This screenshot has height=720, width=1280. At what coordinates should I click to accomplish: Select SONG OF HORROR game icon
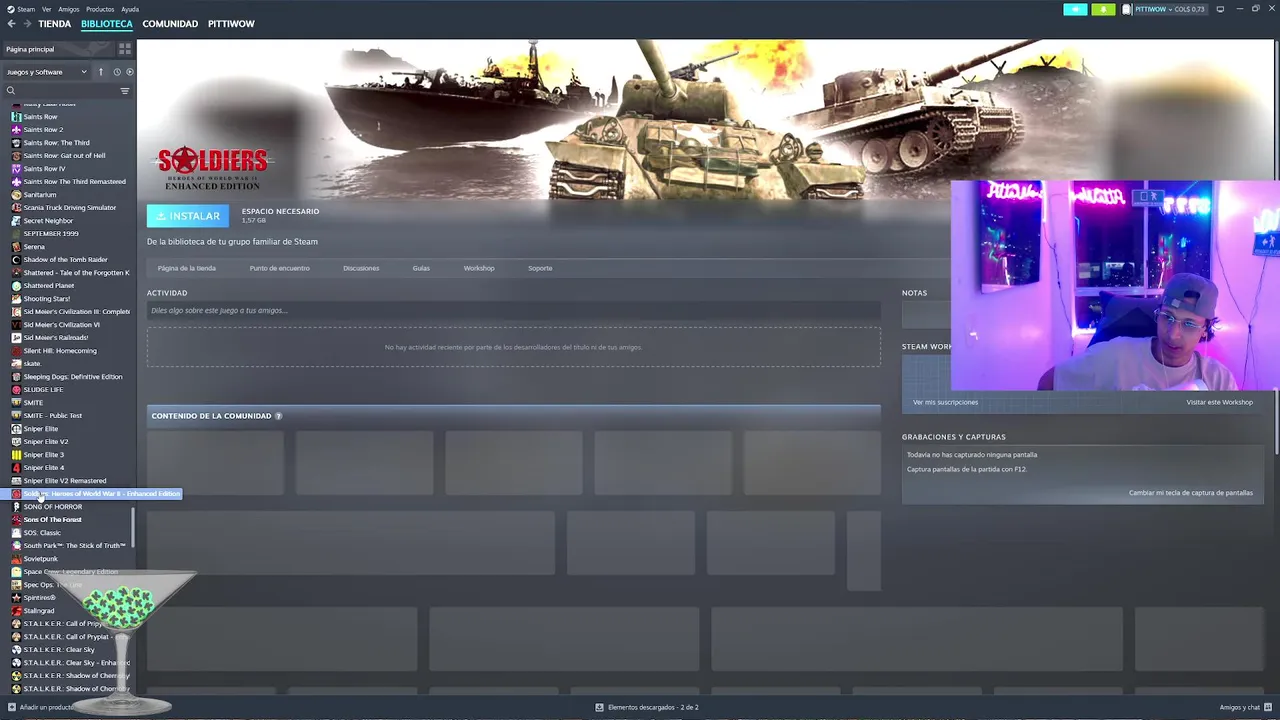(16, 507)
